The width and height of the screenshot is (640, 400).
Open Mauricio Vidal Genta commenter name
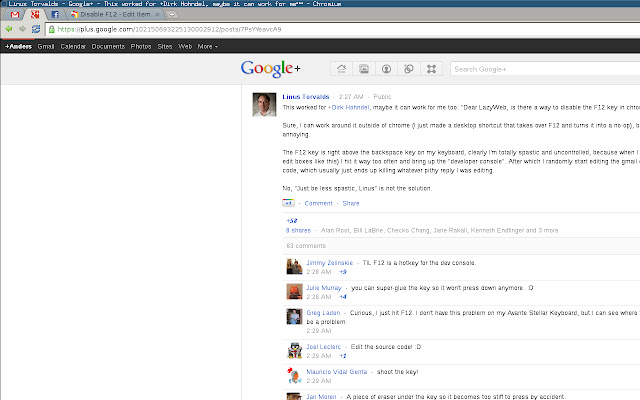point(337,372)
